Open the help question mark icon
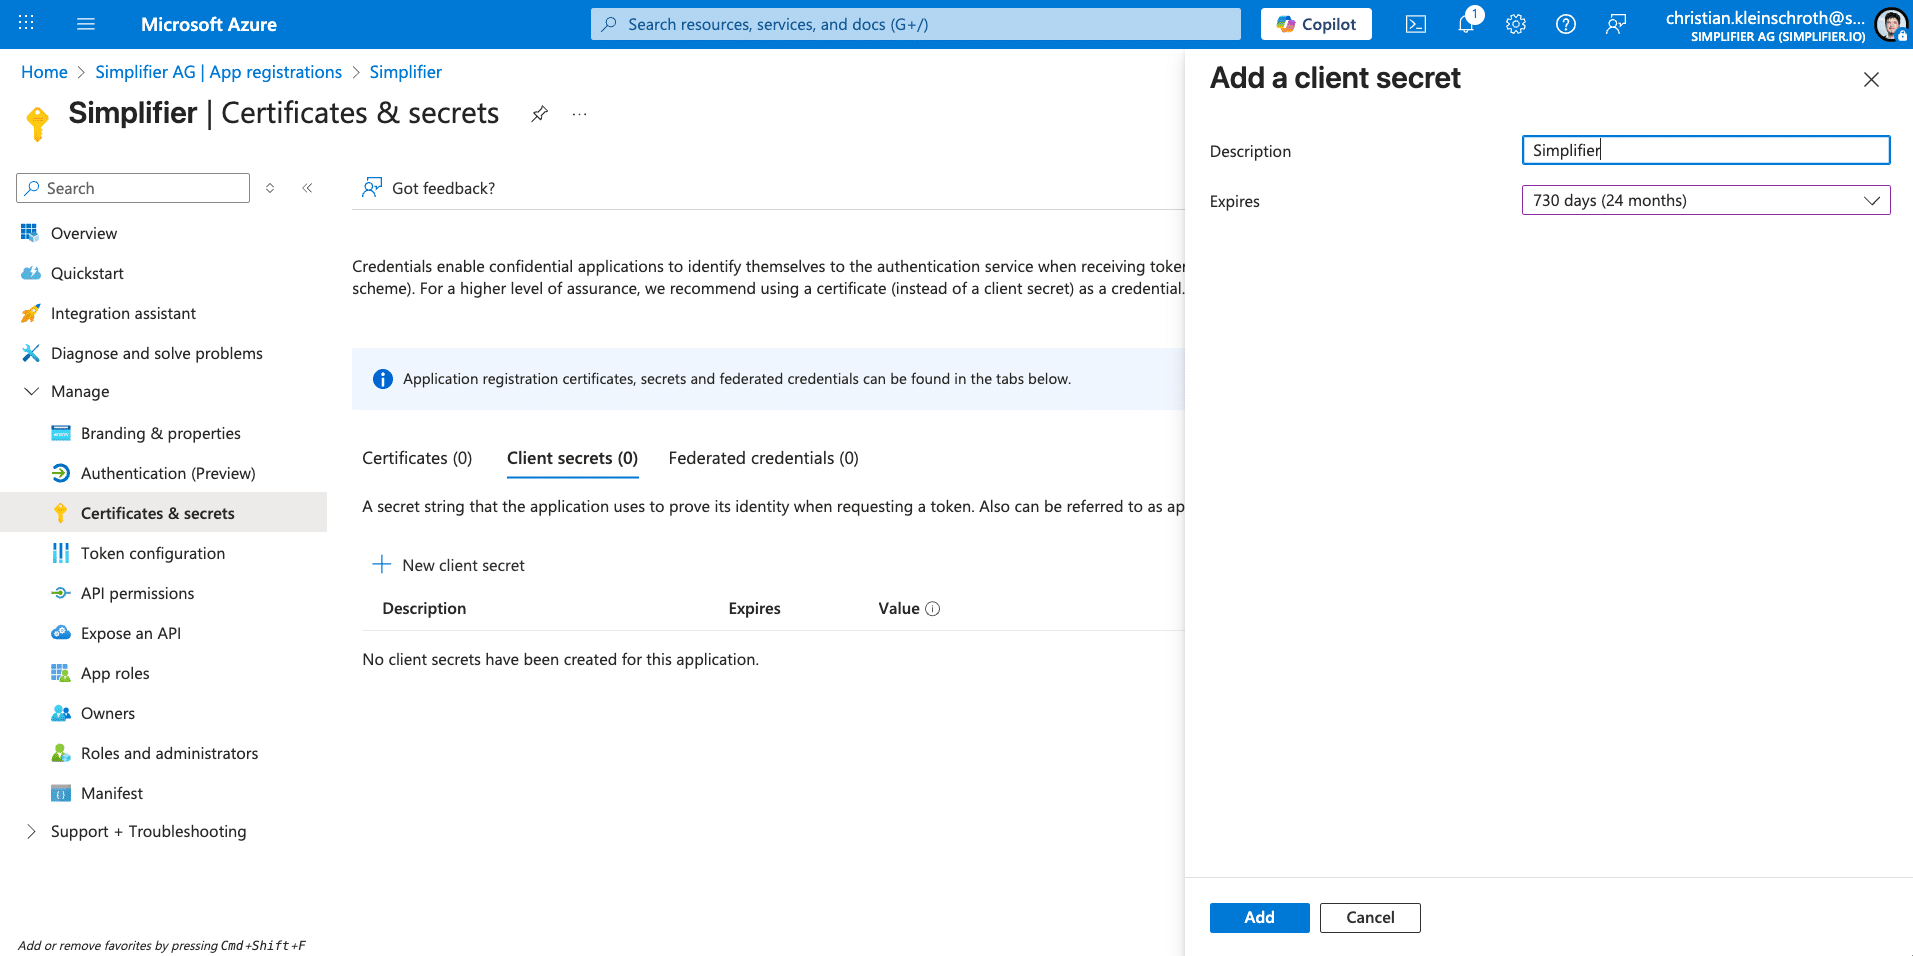 coord(1566,24)
